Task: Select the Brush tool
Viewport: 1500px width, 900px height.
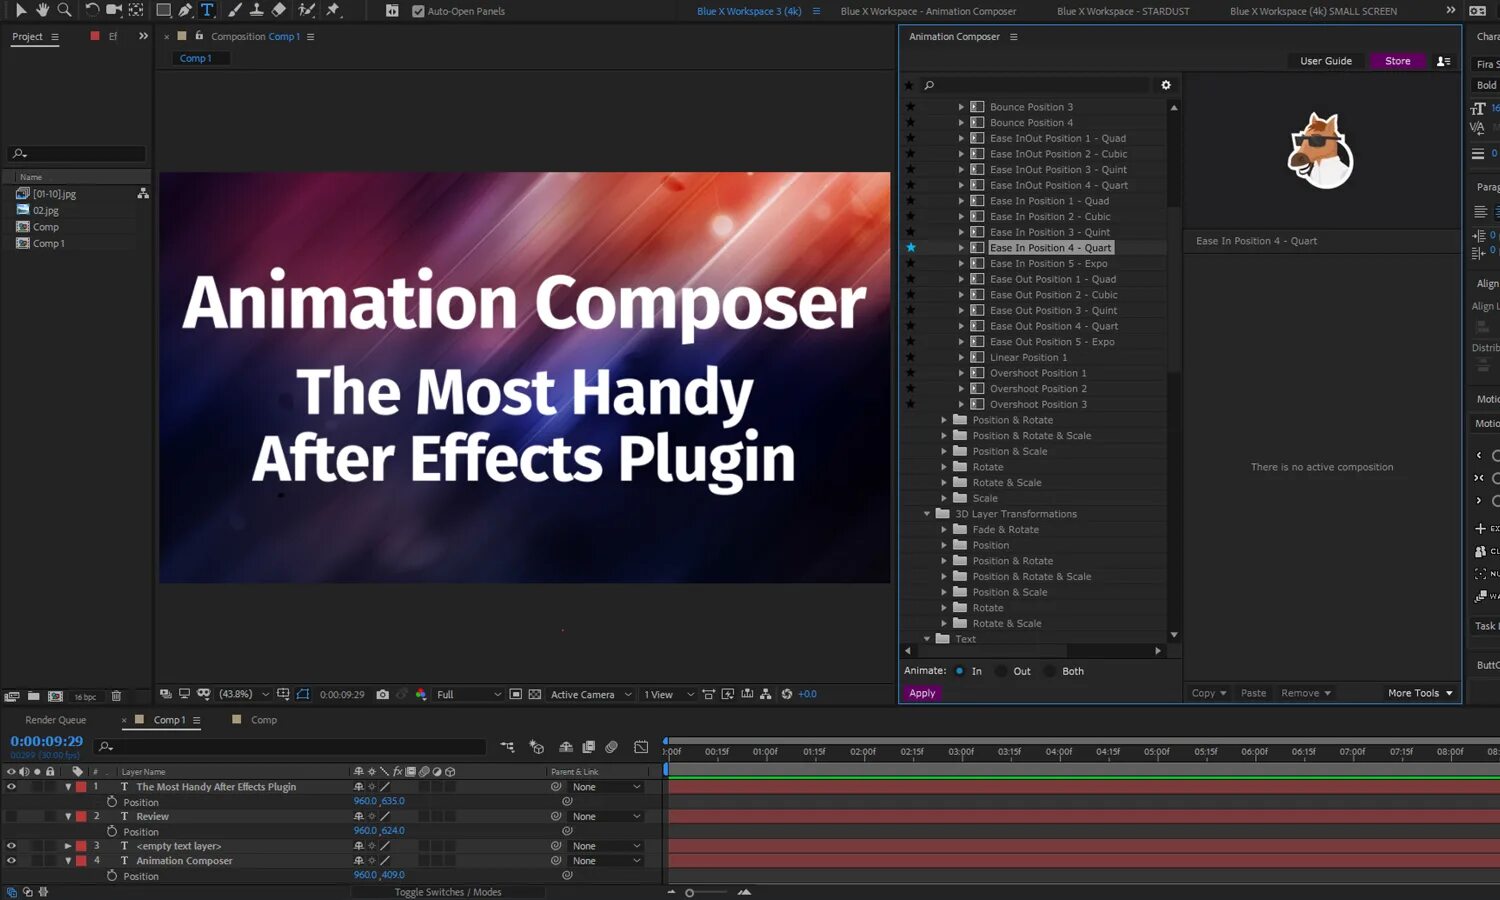Action: (235, 10)
